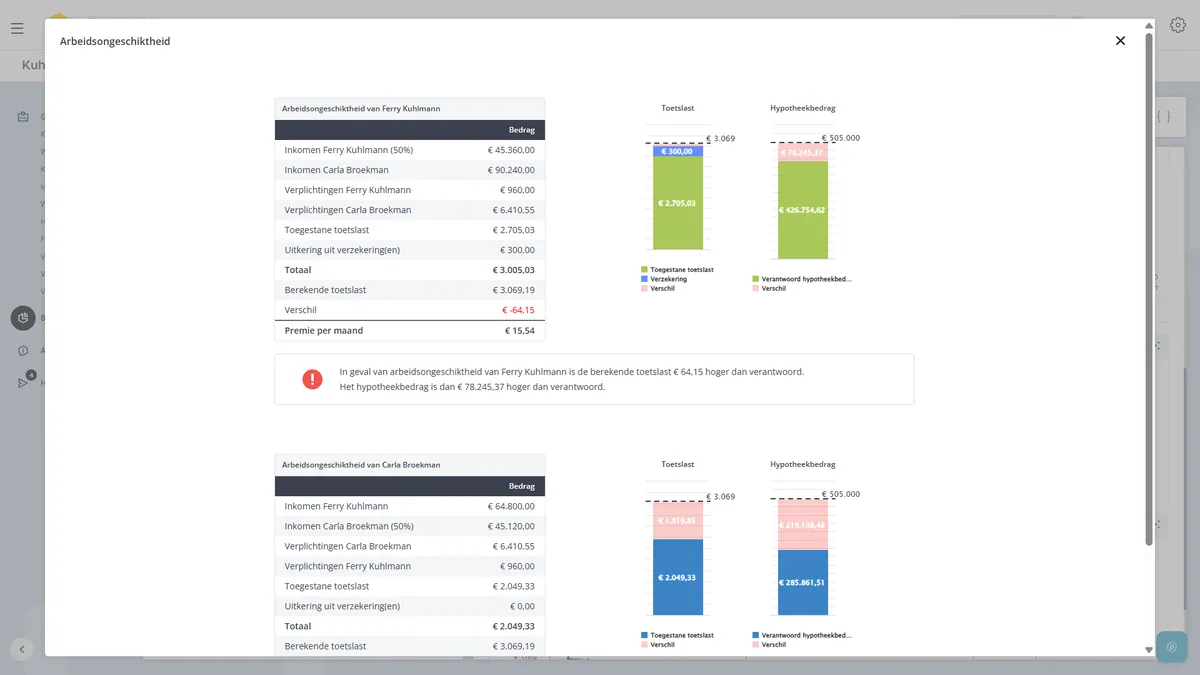Viewport: 1200px width, 675px height.
Task: Click the warning message about € 78.245,37 hypotheekbedrag
Action: click(472, 387)
